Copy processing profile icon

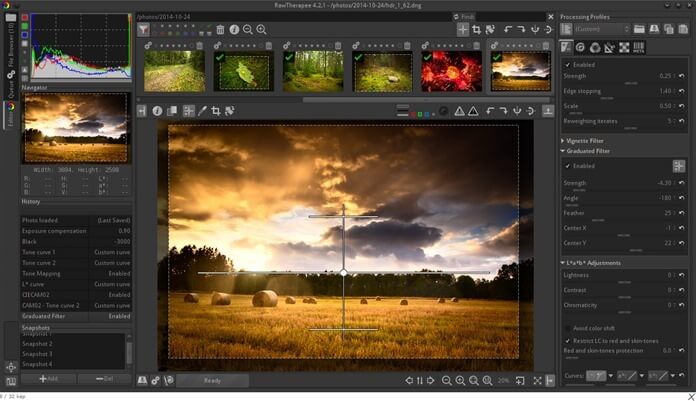pyautogui.click(x=669, y=29)
